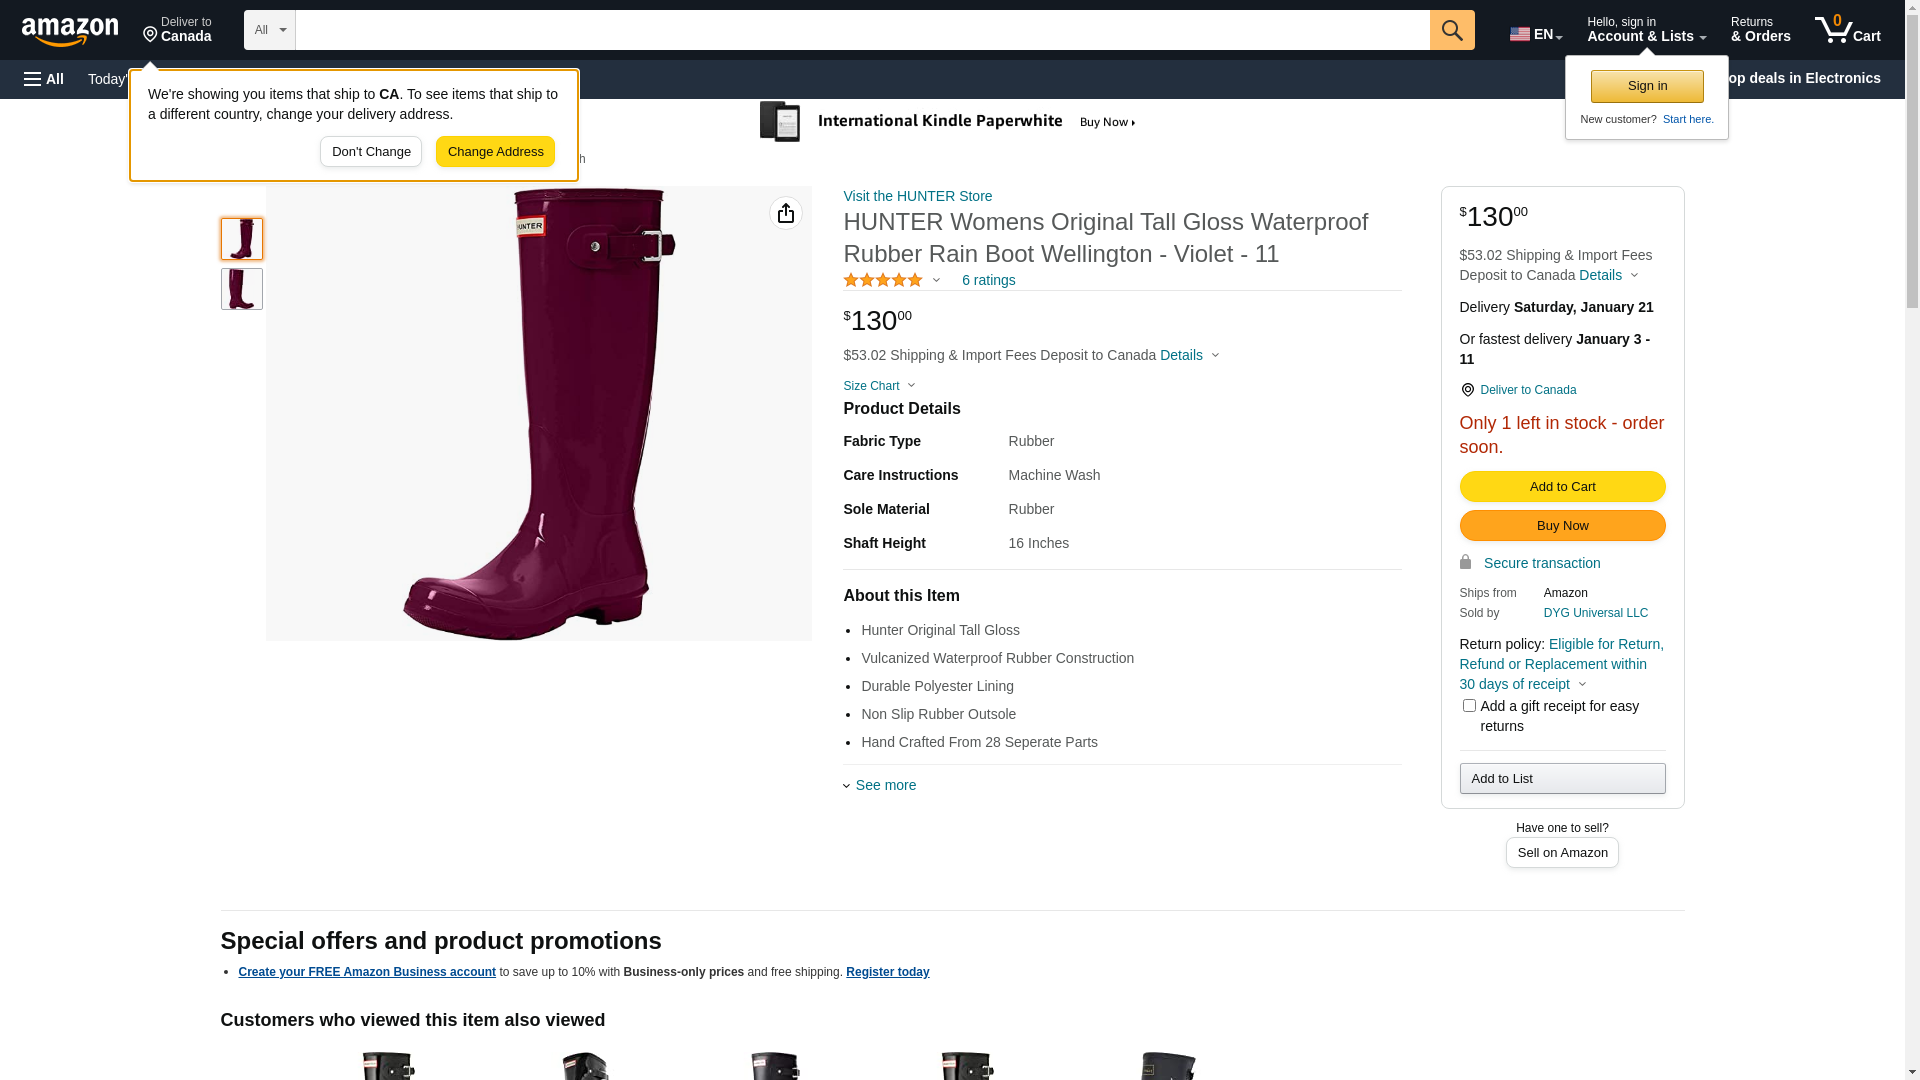Open the All search category dropdown
The width and height of the screenshot is (1920, 1080).
269,30
